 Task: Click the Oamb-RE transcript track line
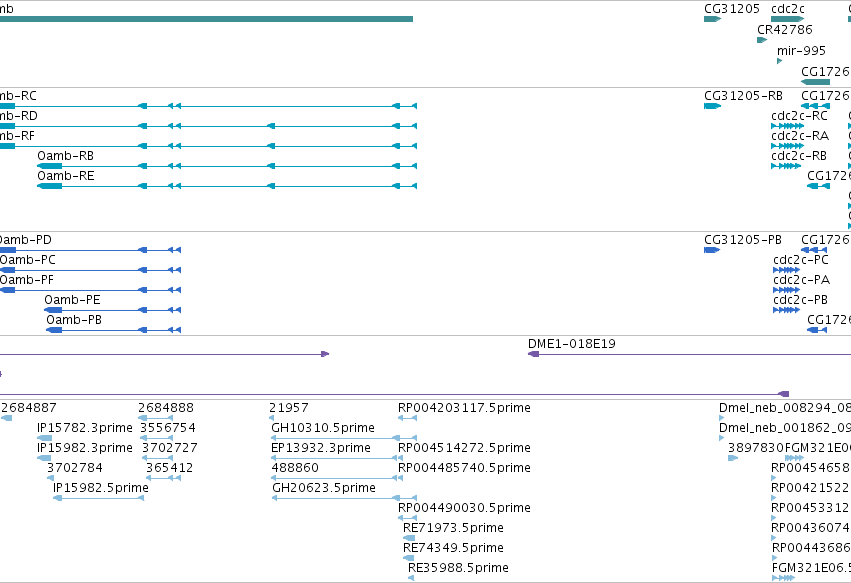pyautogui.click(x=227, y=186)
